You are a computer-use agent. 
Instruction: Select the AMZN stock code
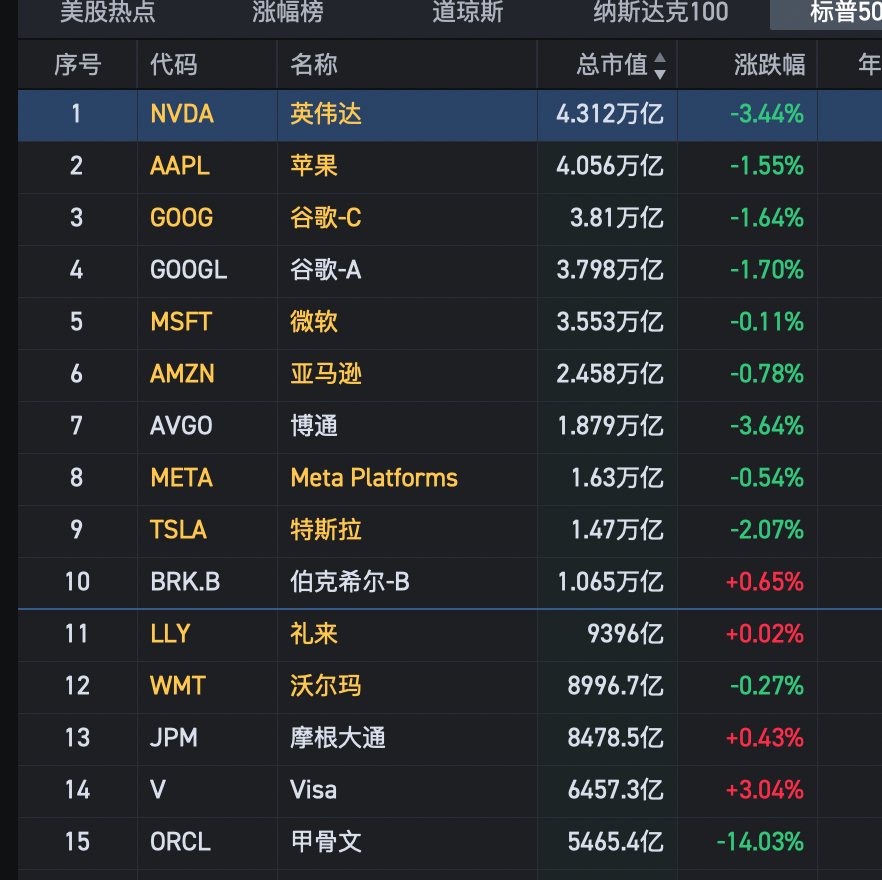182,374
